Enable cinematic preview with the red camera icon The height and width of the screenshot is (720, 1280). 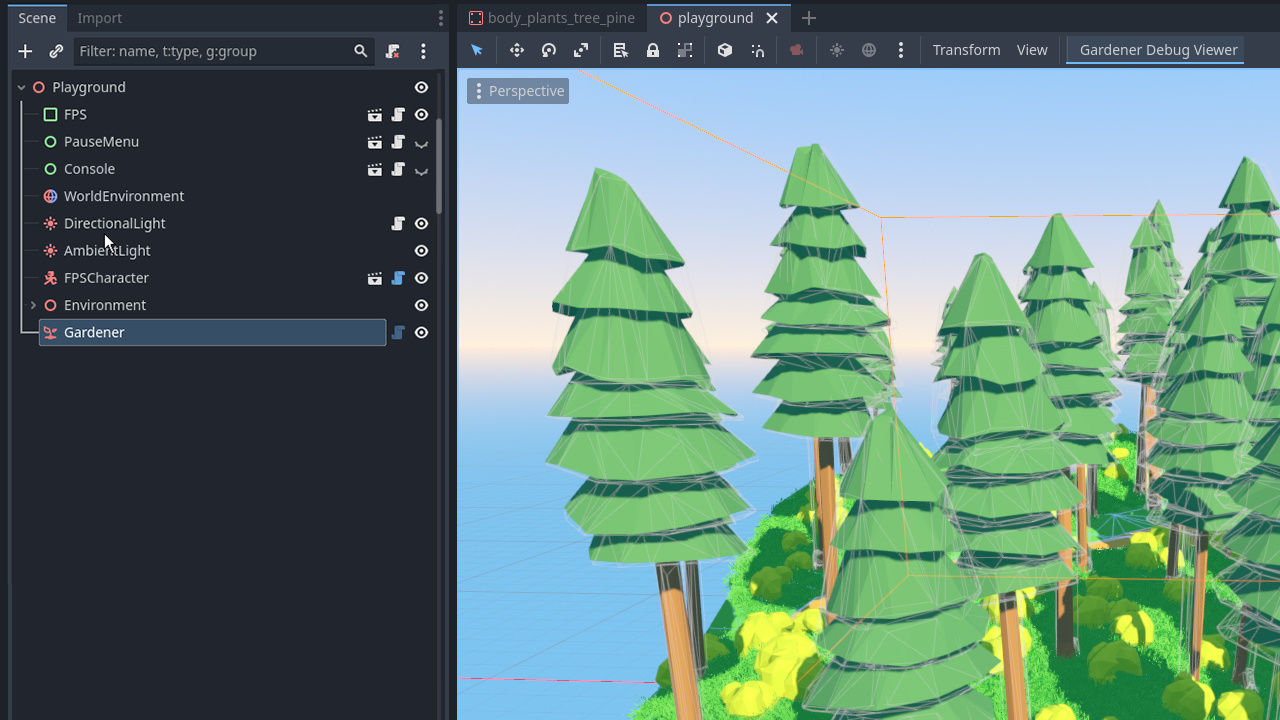click(796, 49)
